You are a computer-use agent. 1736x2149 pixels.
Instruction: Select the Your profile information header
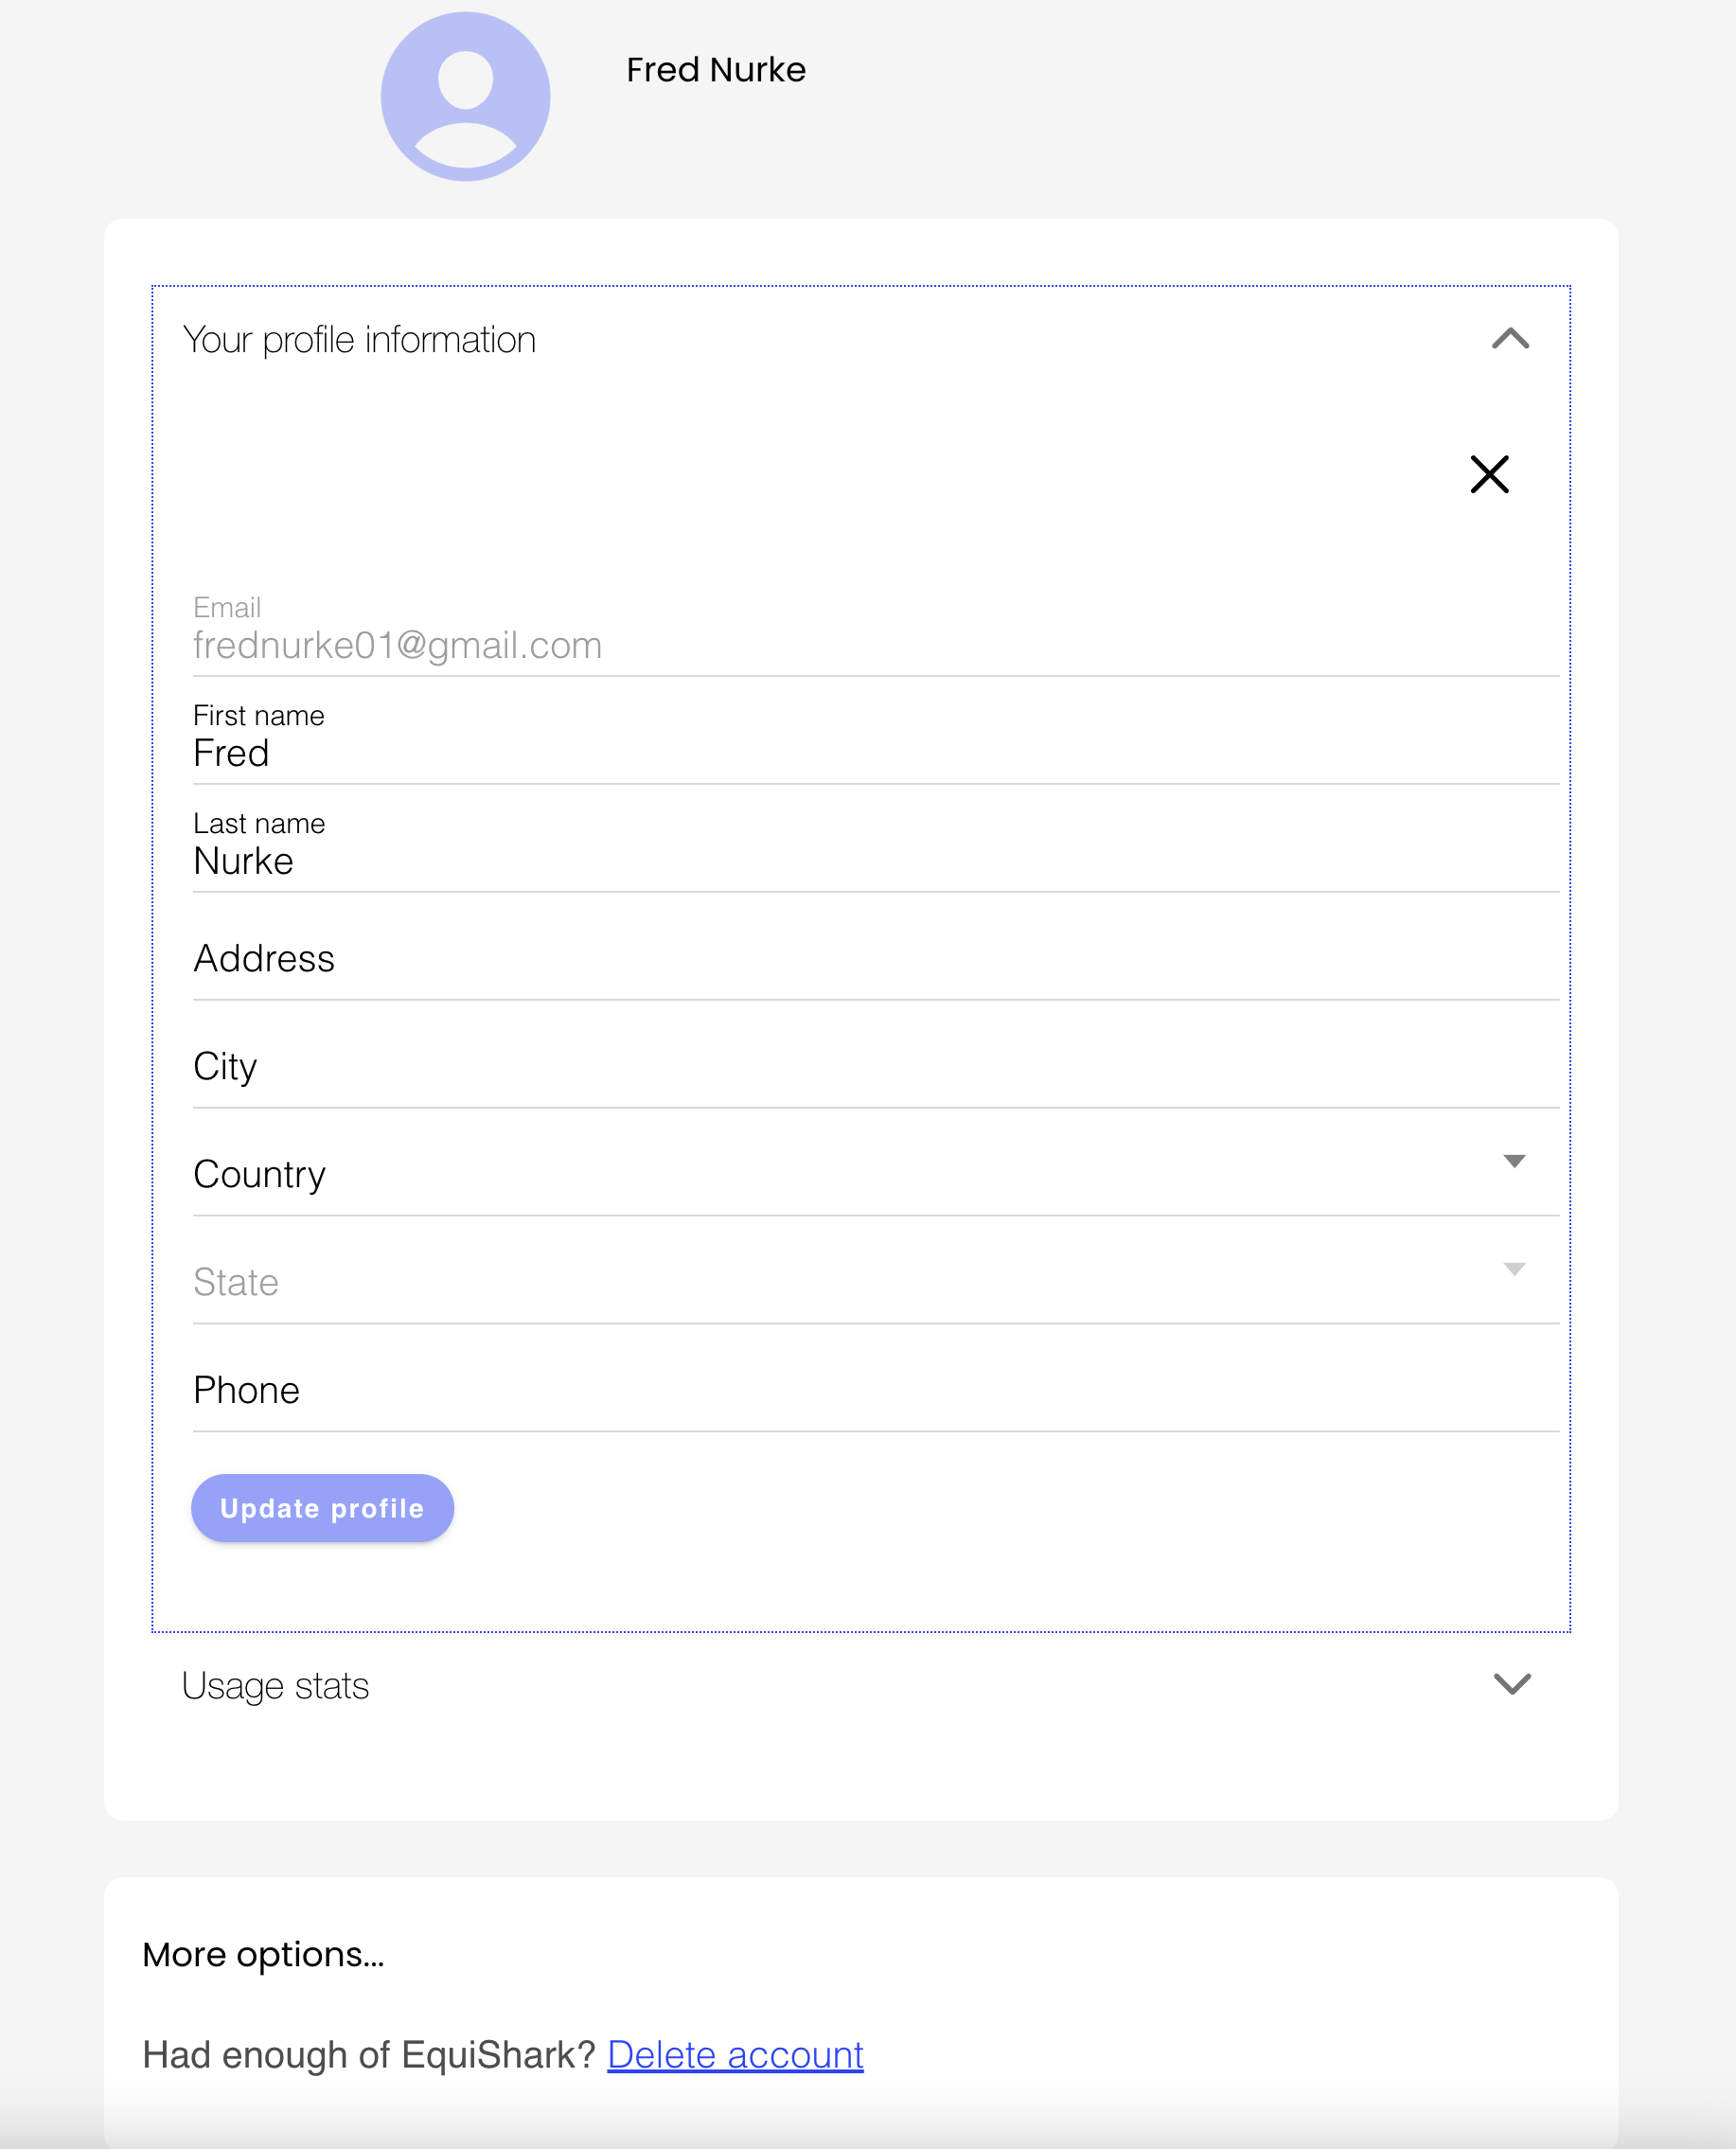click(x=361, y=339)
